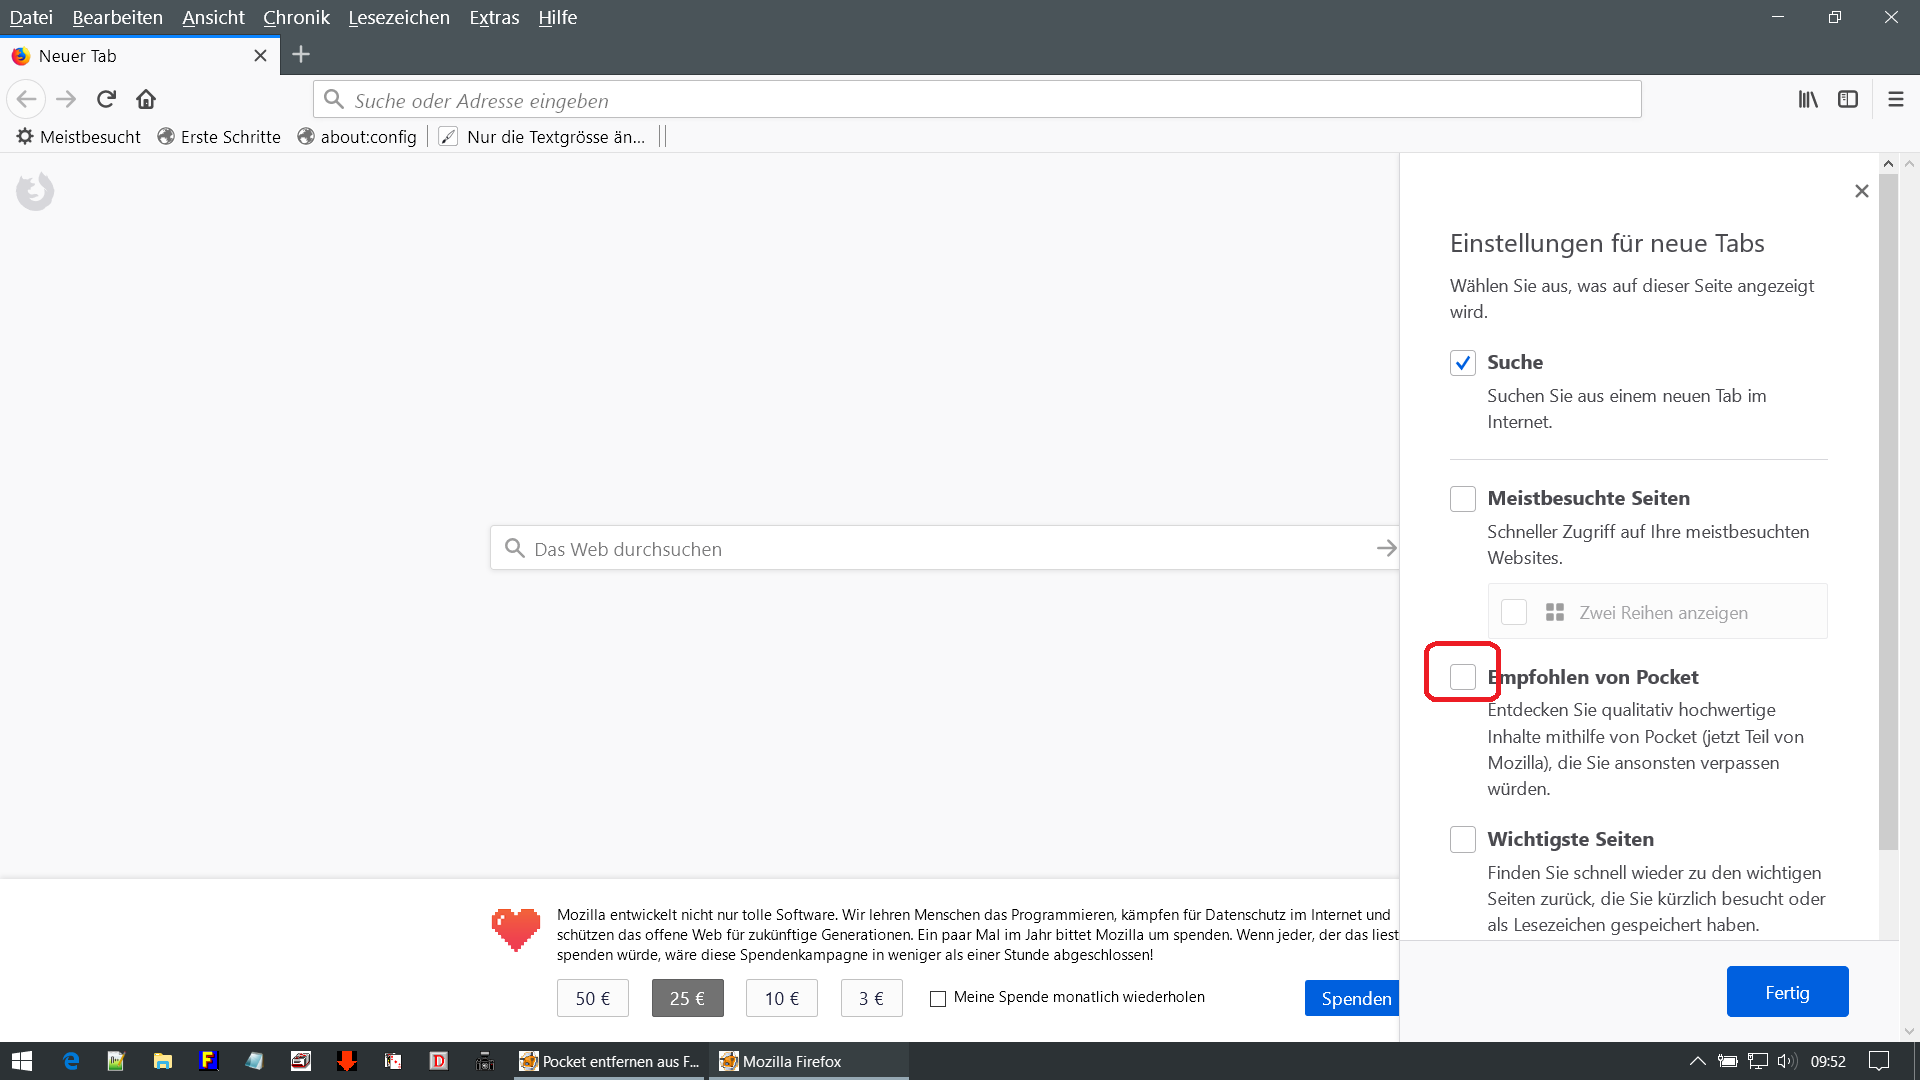Open the Chronik menu

click(x=296, y=17)
